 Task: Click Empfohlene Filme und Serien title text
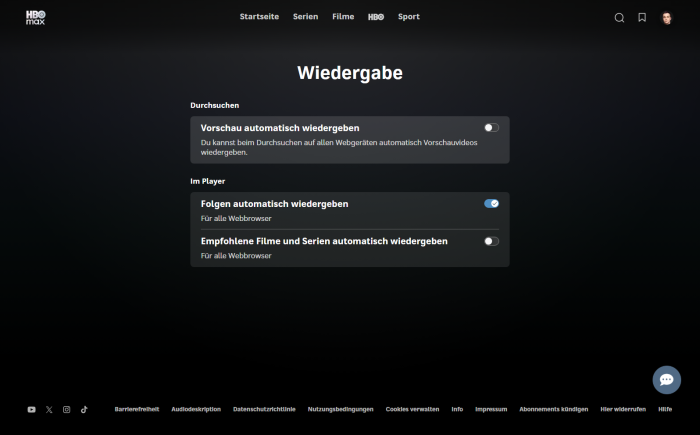tap(324, 241)
